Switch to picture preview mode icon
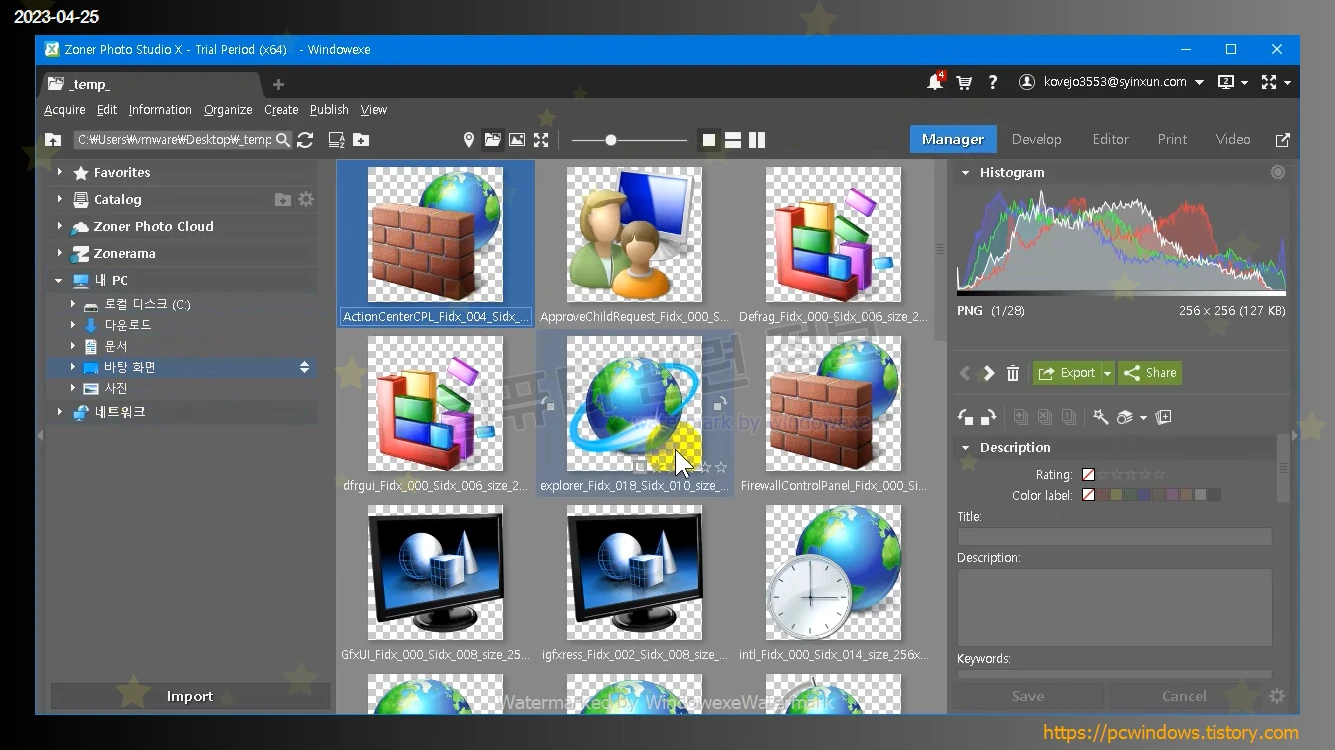The image size is (1335, 750). [517, 140]
